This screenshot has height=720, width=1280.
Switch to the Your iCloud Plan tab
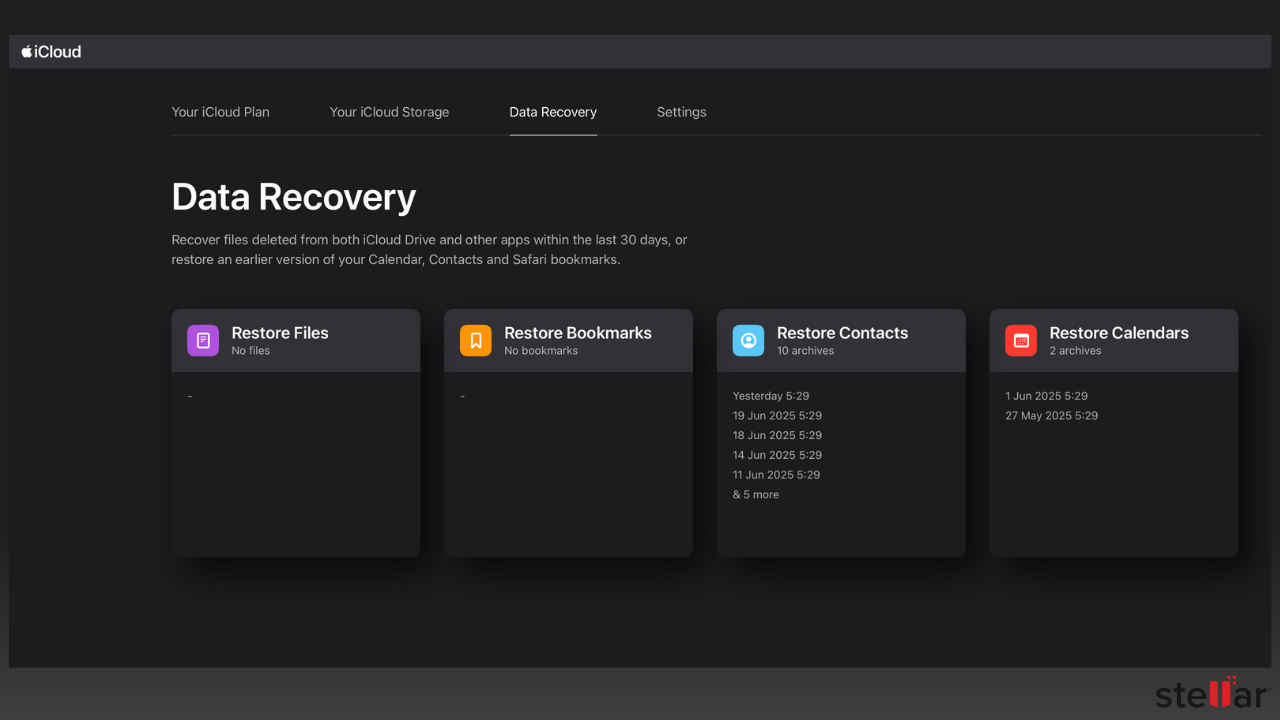220,112
